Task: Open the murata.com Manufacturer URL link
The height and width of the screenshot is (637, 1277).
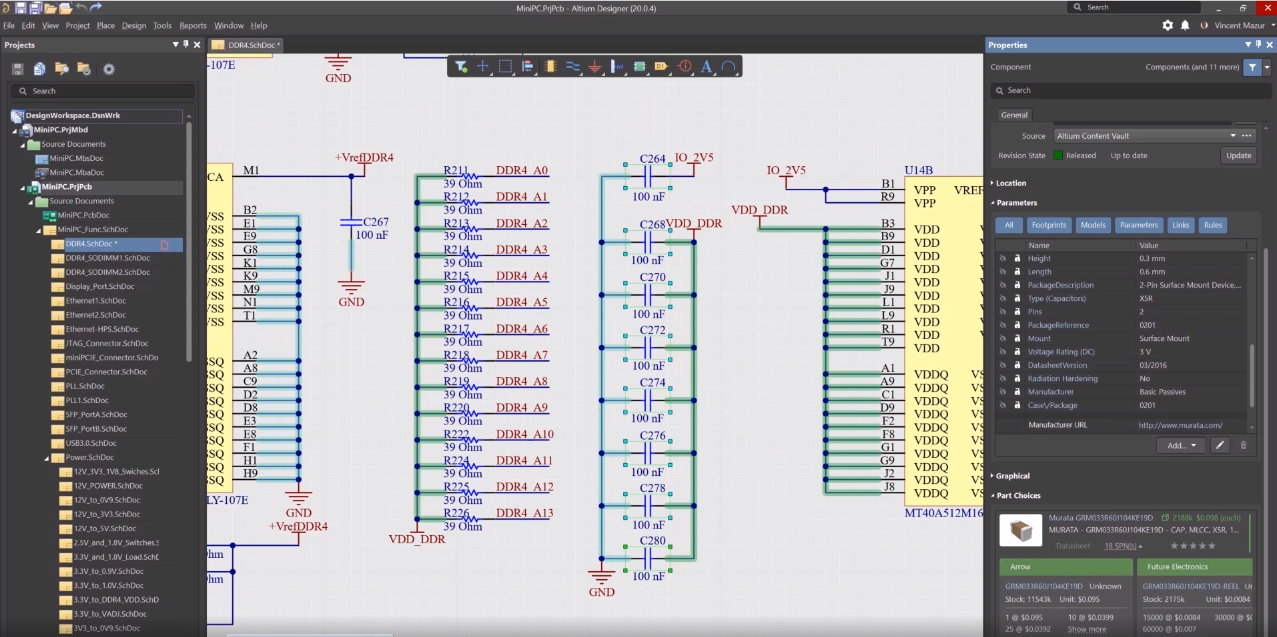Action: pos(1180,425)
